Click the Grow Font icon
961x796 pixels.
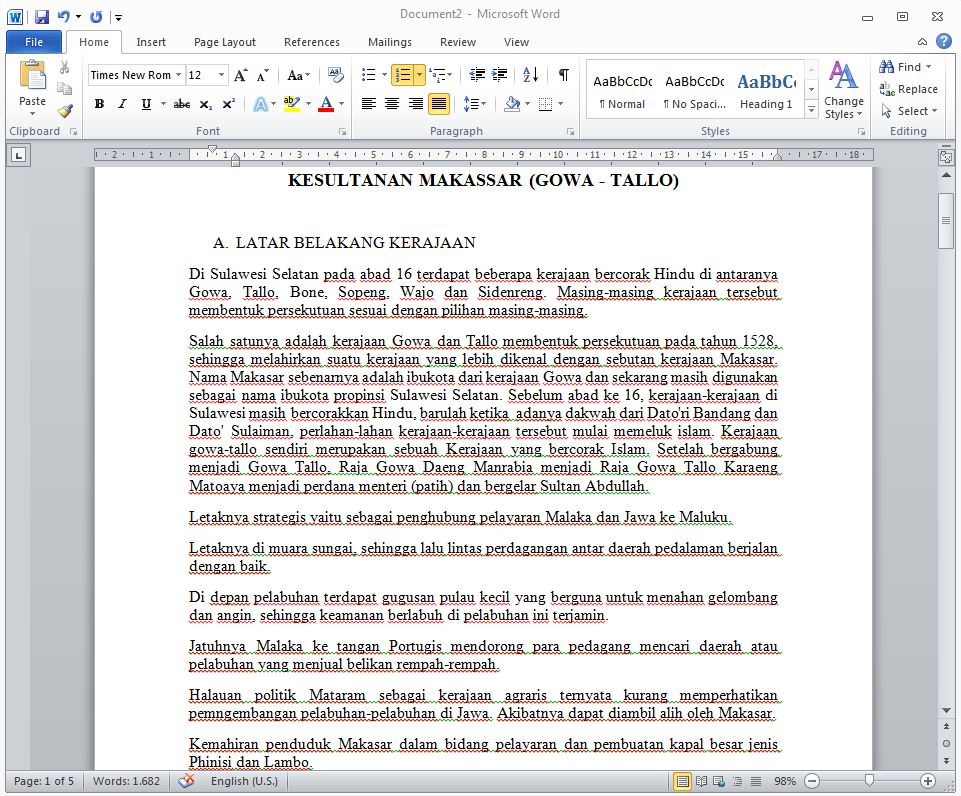(x=240, y=75)
